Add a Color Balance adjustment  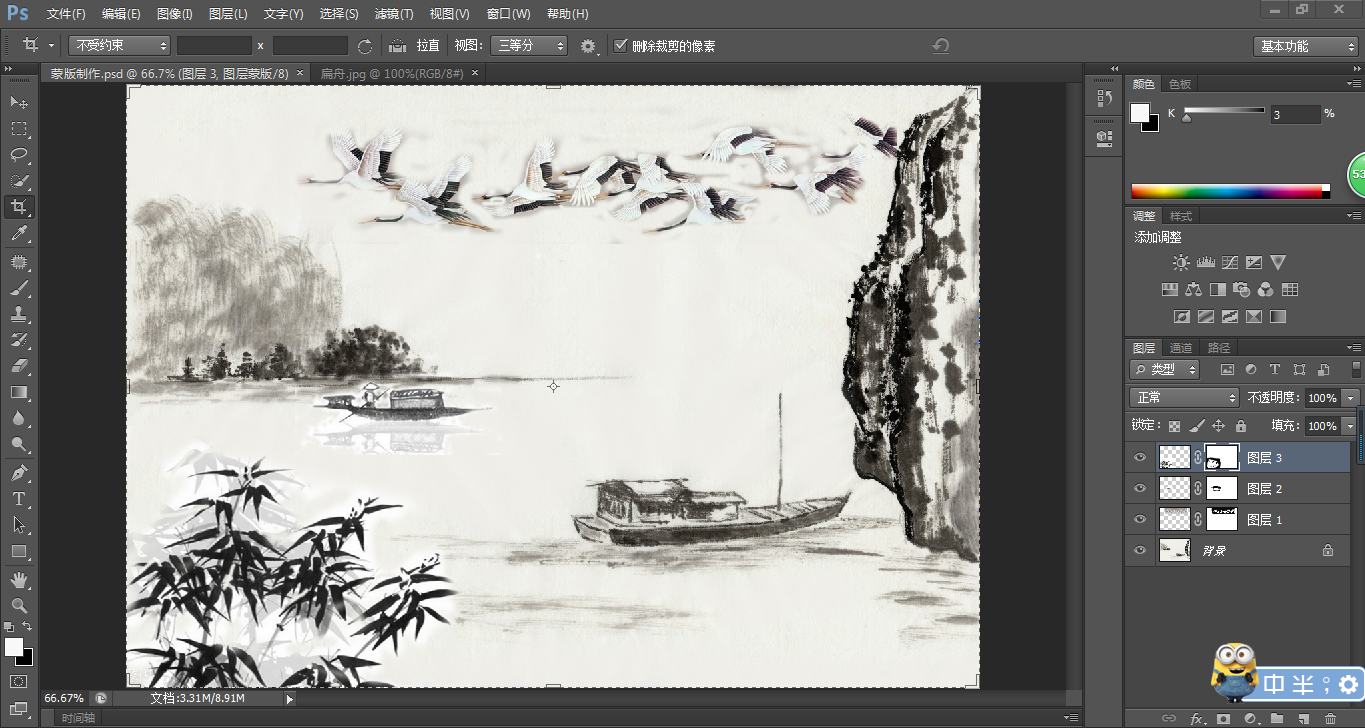click(x=1193, y=290)
